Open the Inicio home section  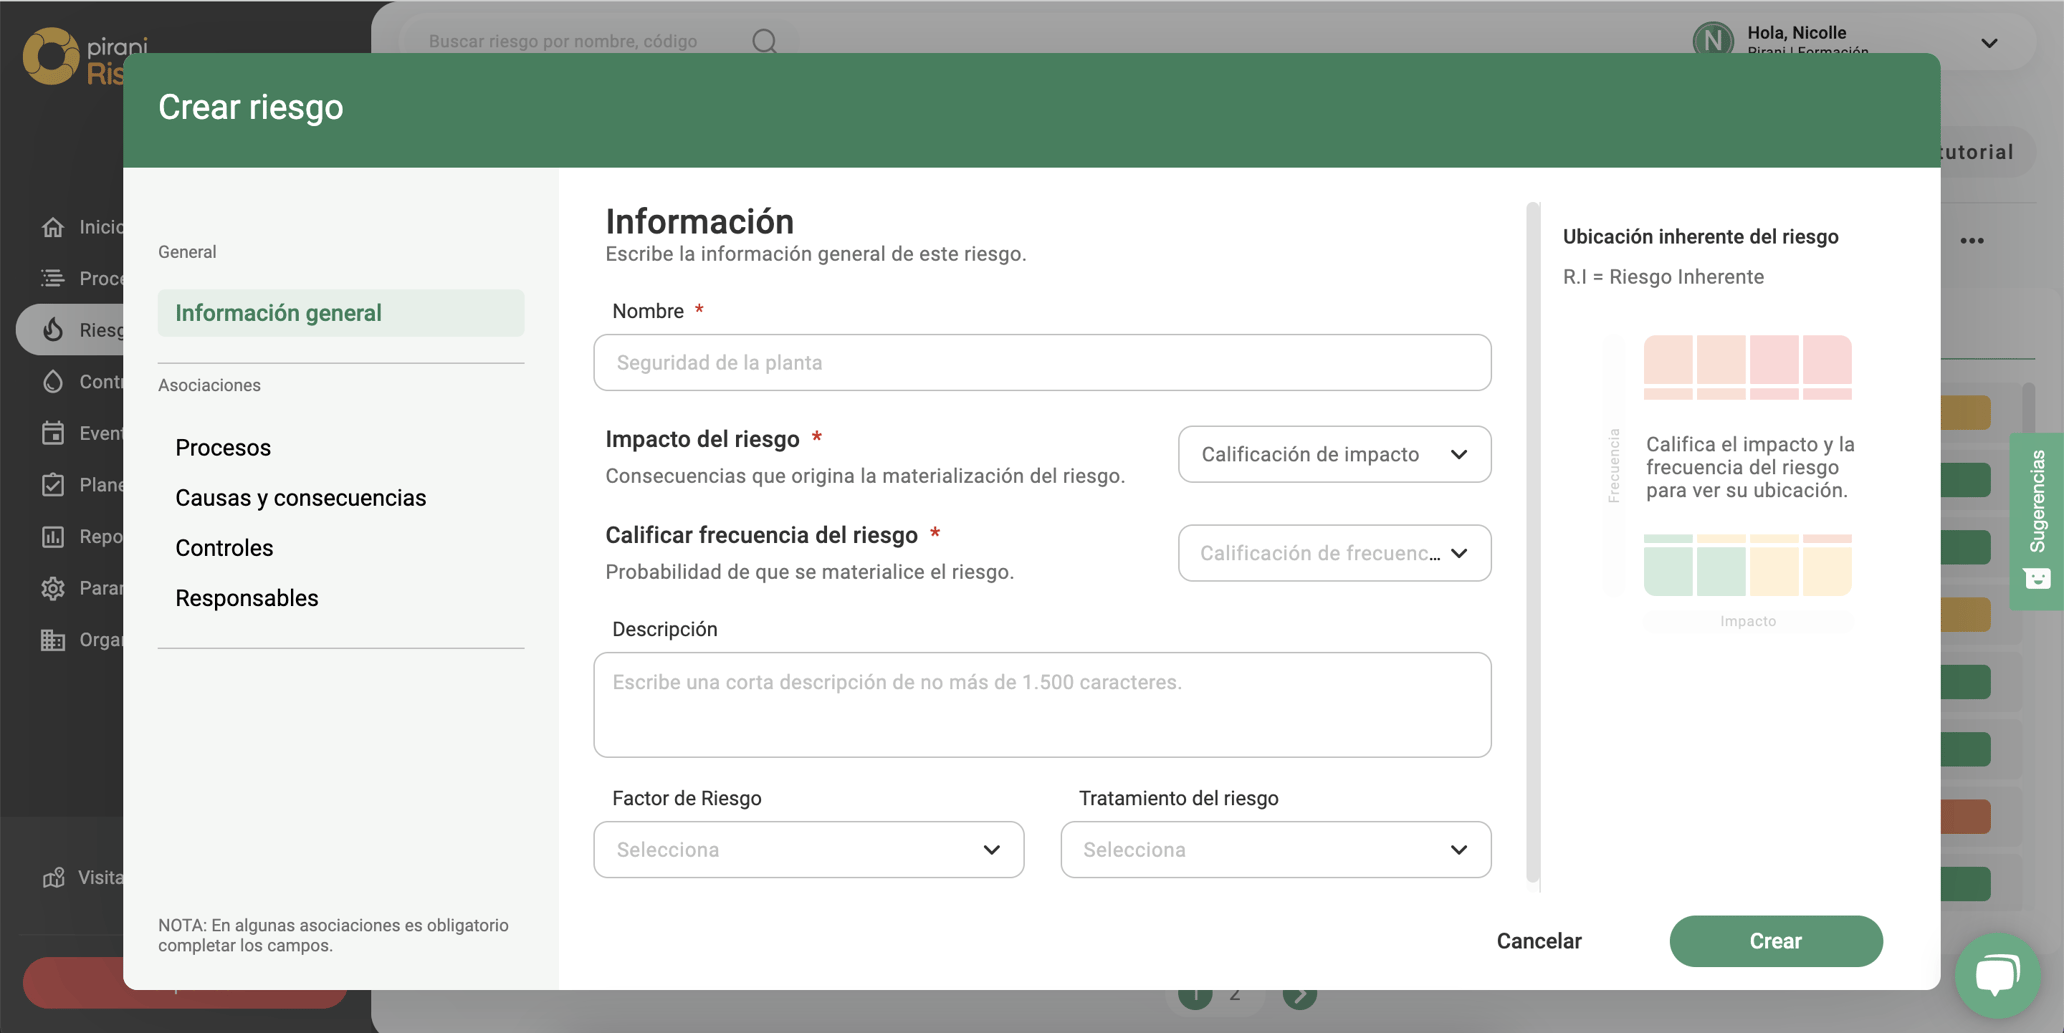click(54, 226)
